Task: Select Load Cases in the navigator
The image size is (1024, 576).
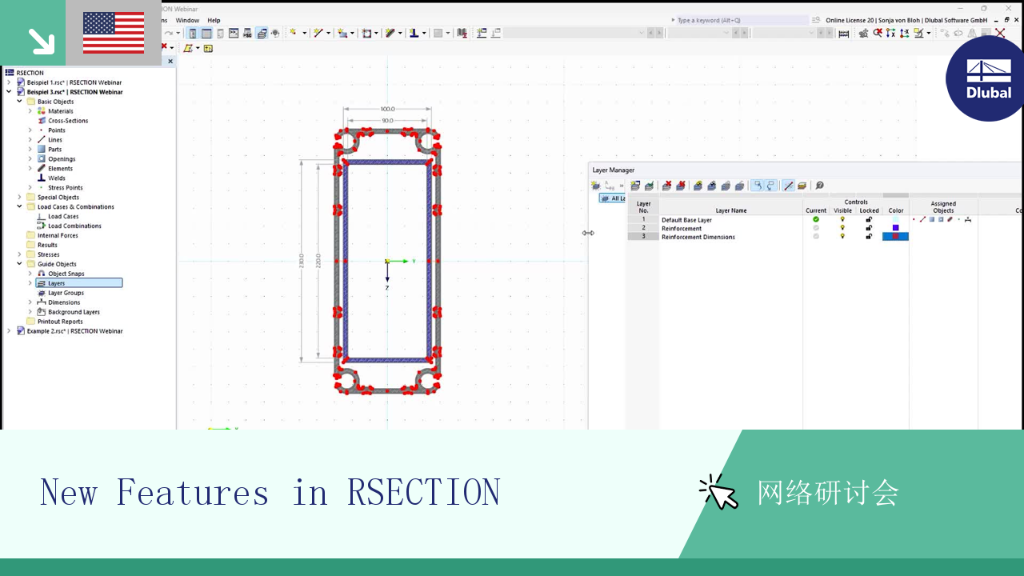Action: point(63,216)
